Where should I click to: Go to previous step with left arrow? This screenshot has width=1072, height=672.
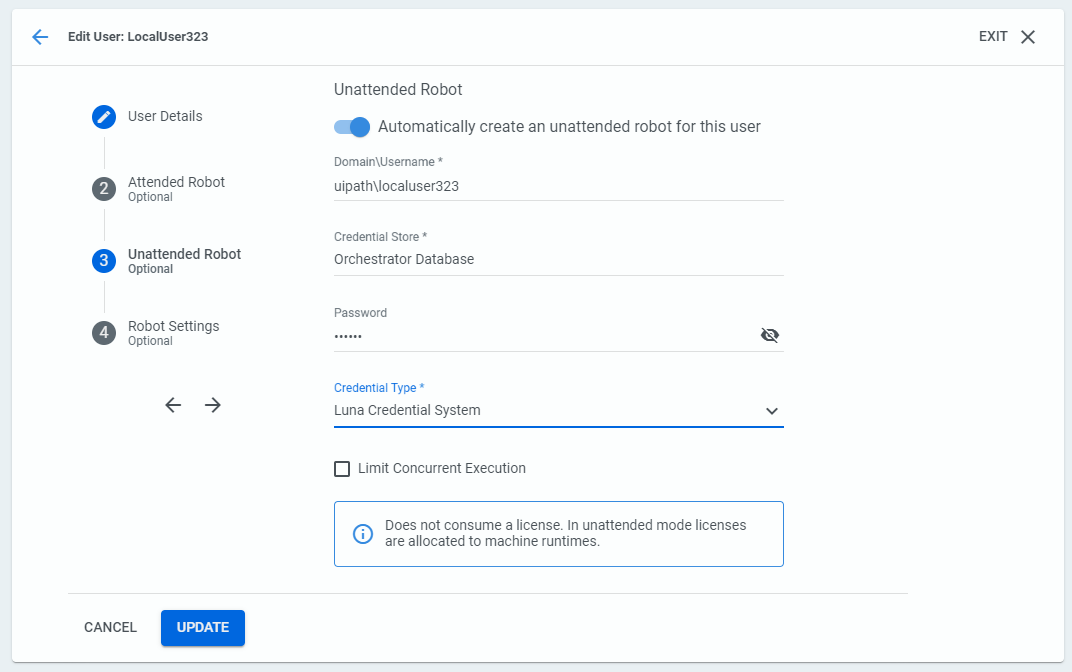point(173,405)
